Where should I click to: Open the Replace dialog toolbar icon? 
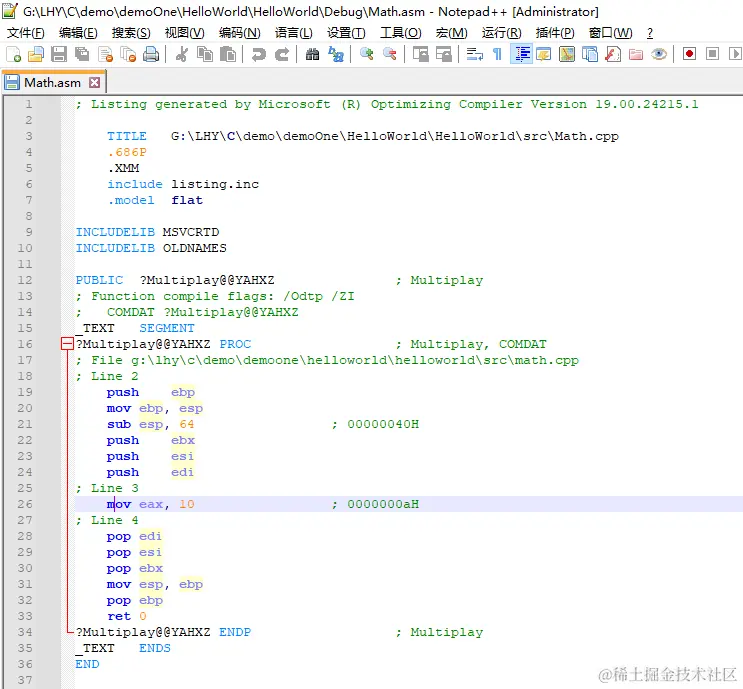335,54
